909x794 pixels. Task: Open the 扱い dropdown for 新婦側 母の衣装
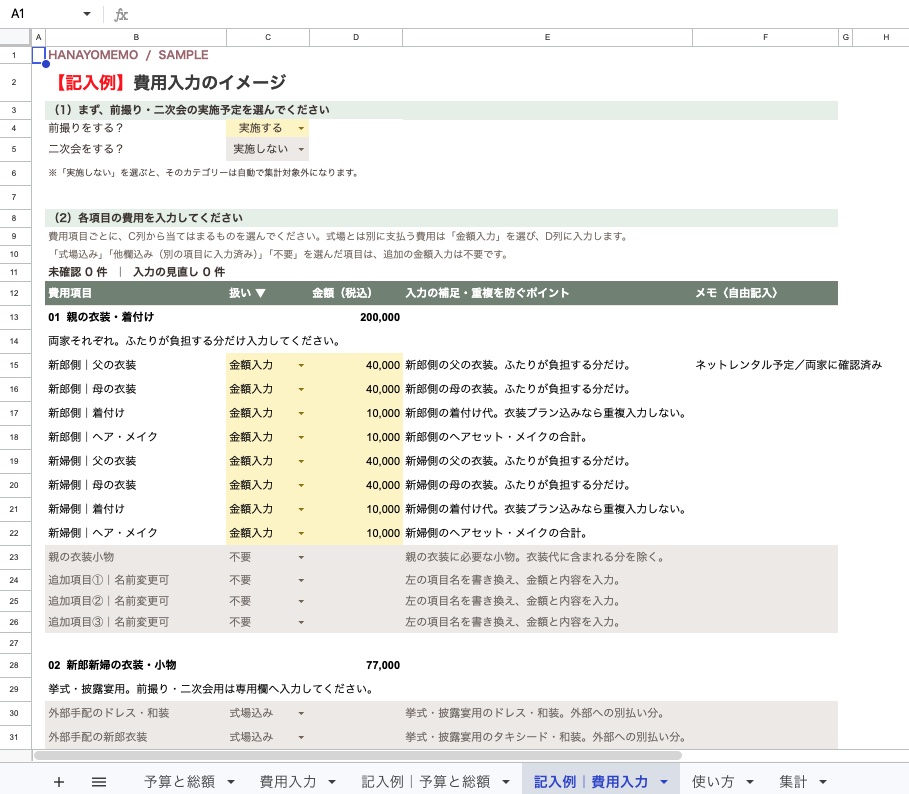click(301, 485)
